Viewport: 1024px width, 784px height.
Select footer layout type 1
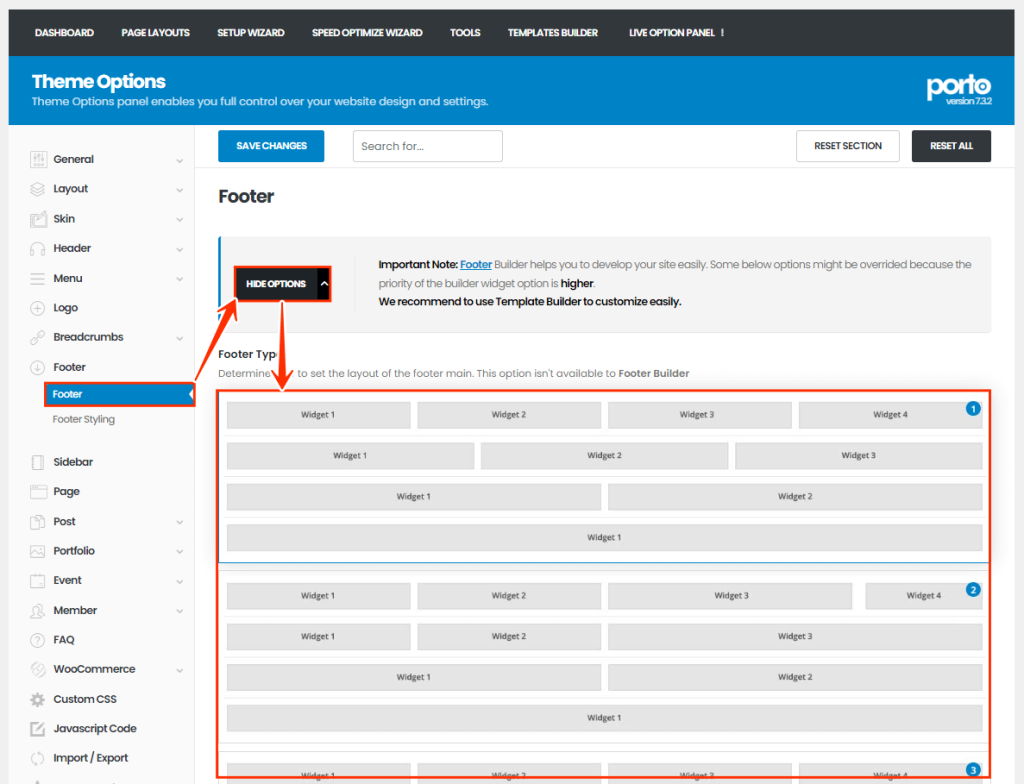tap(973, 409)
